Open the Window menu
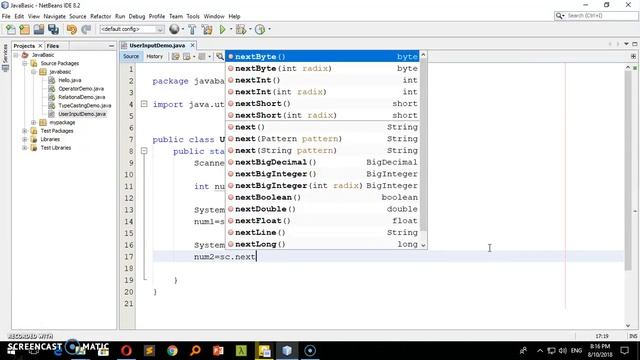 pyautogui.click(x=214, y=16)
